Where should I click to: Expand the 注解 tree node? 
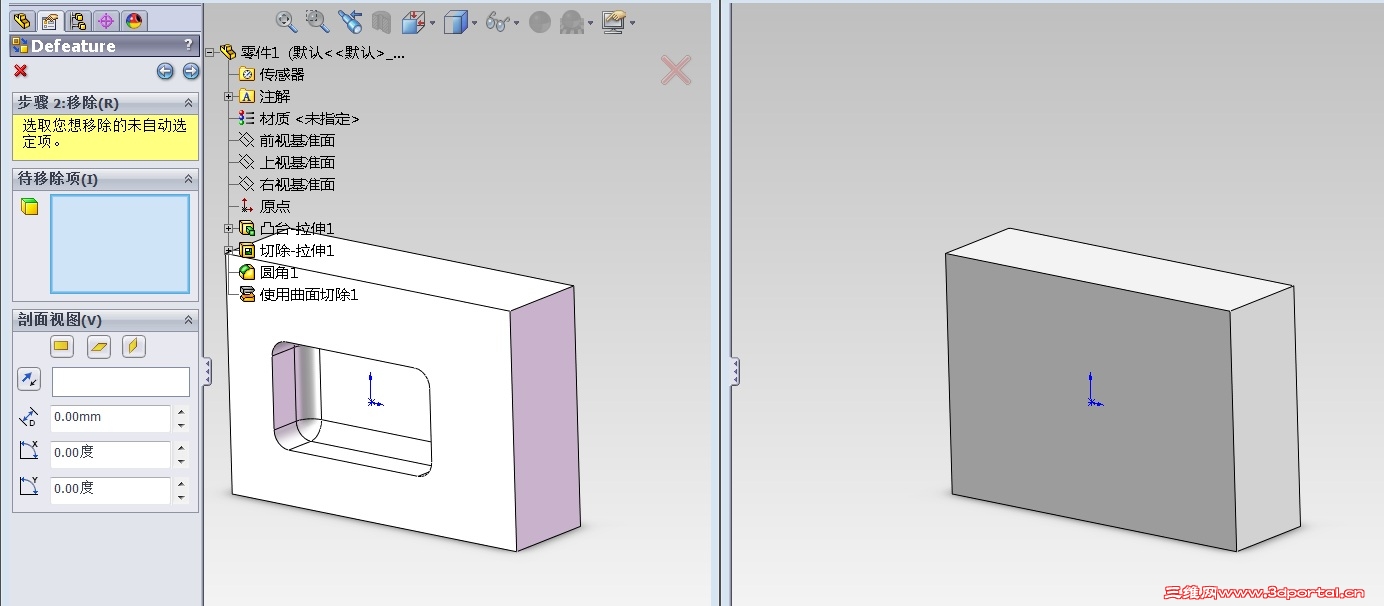228,96
